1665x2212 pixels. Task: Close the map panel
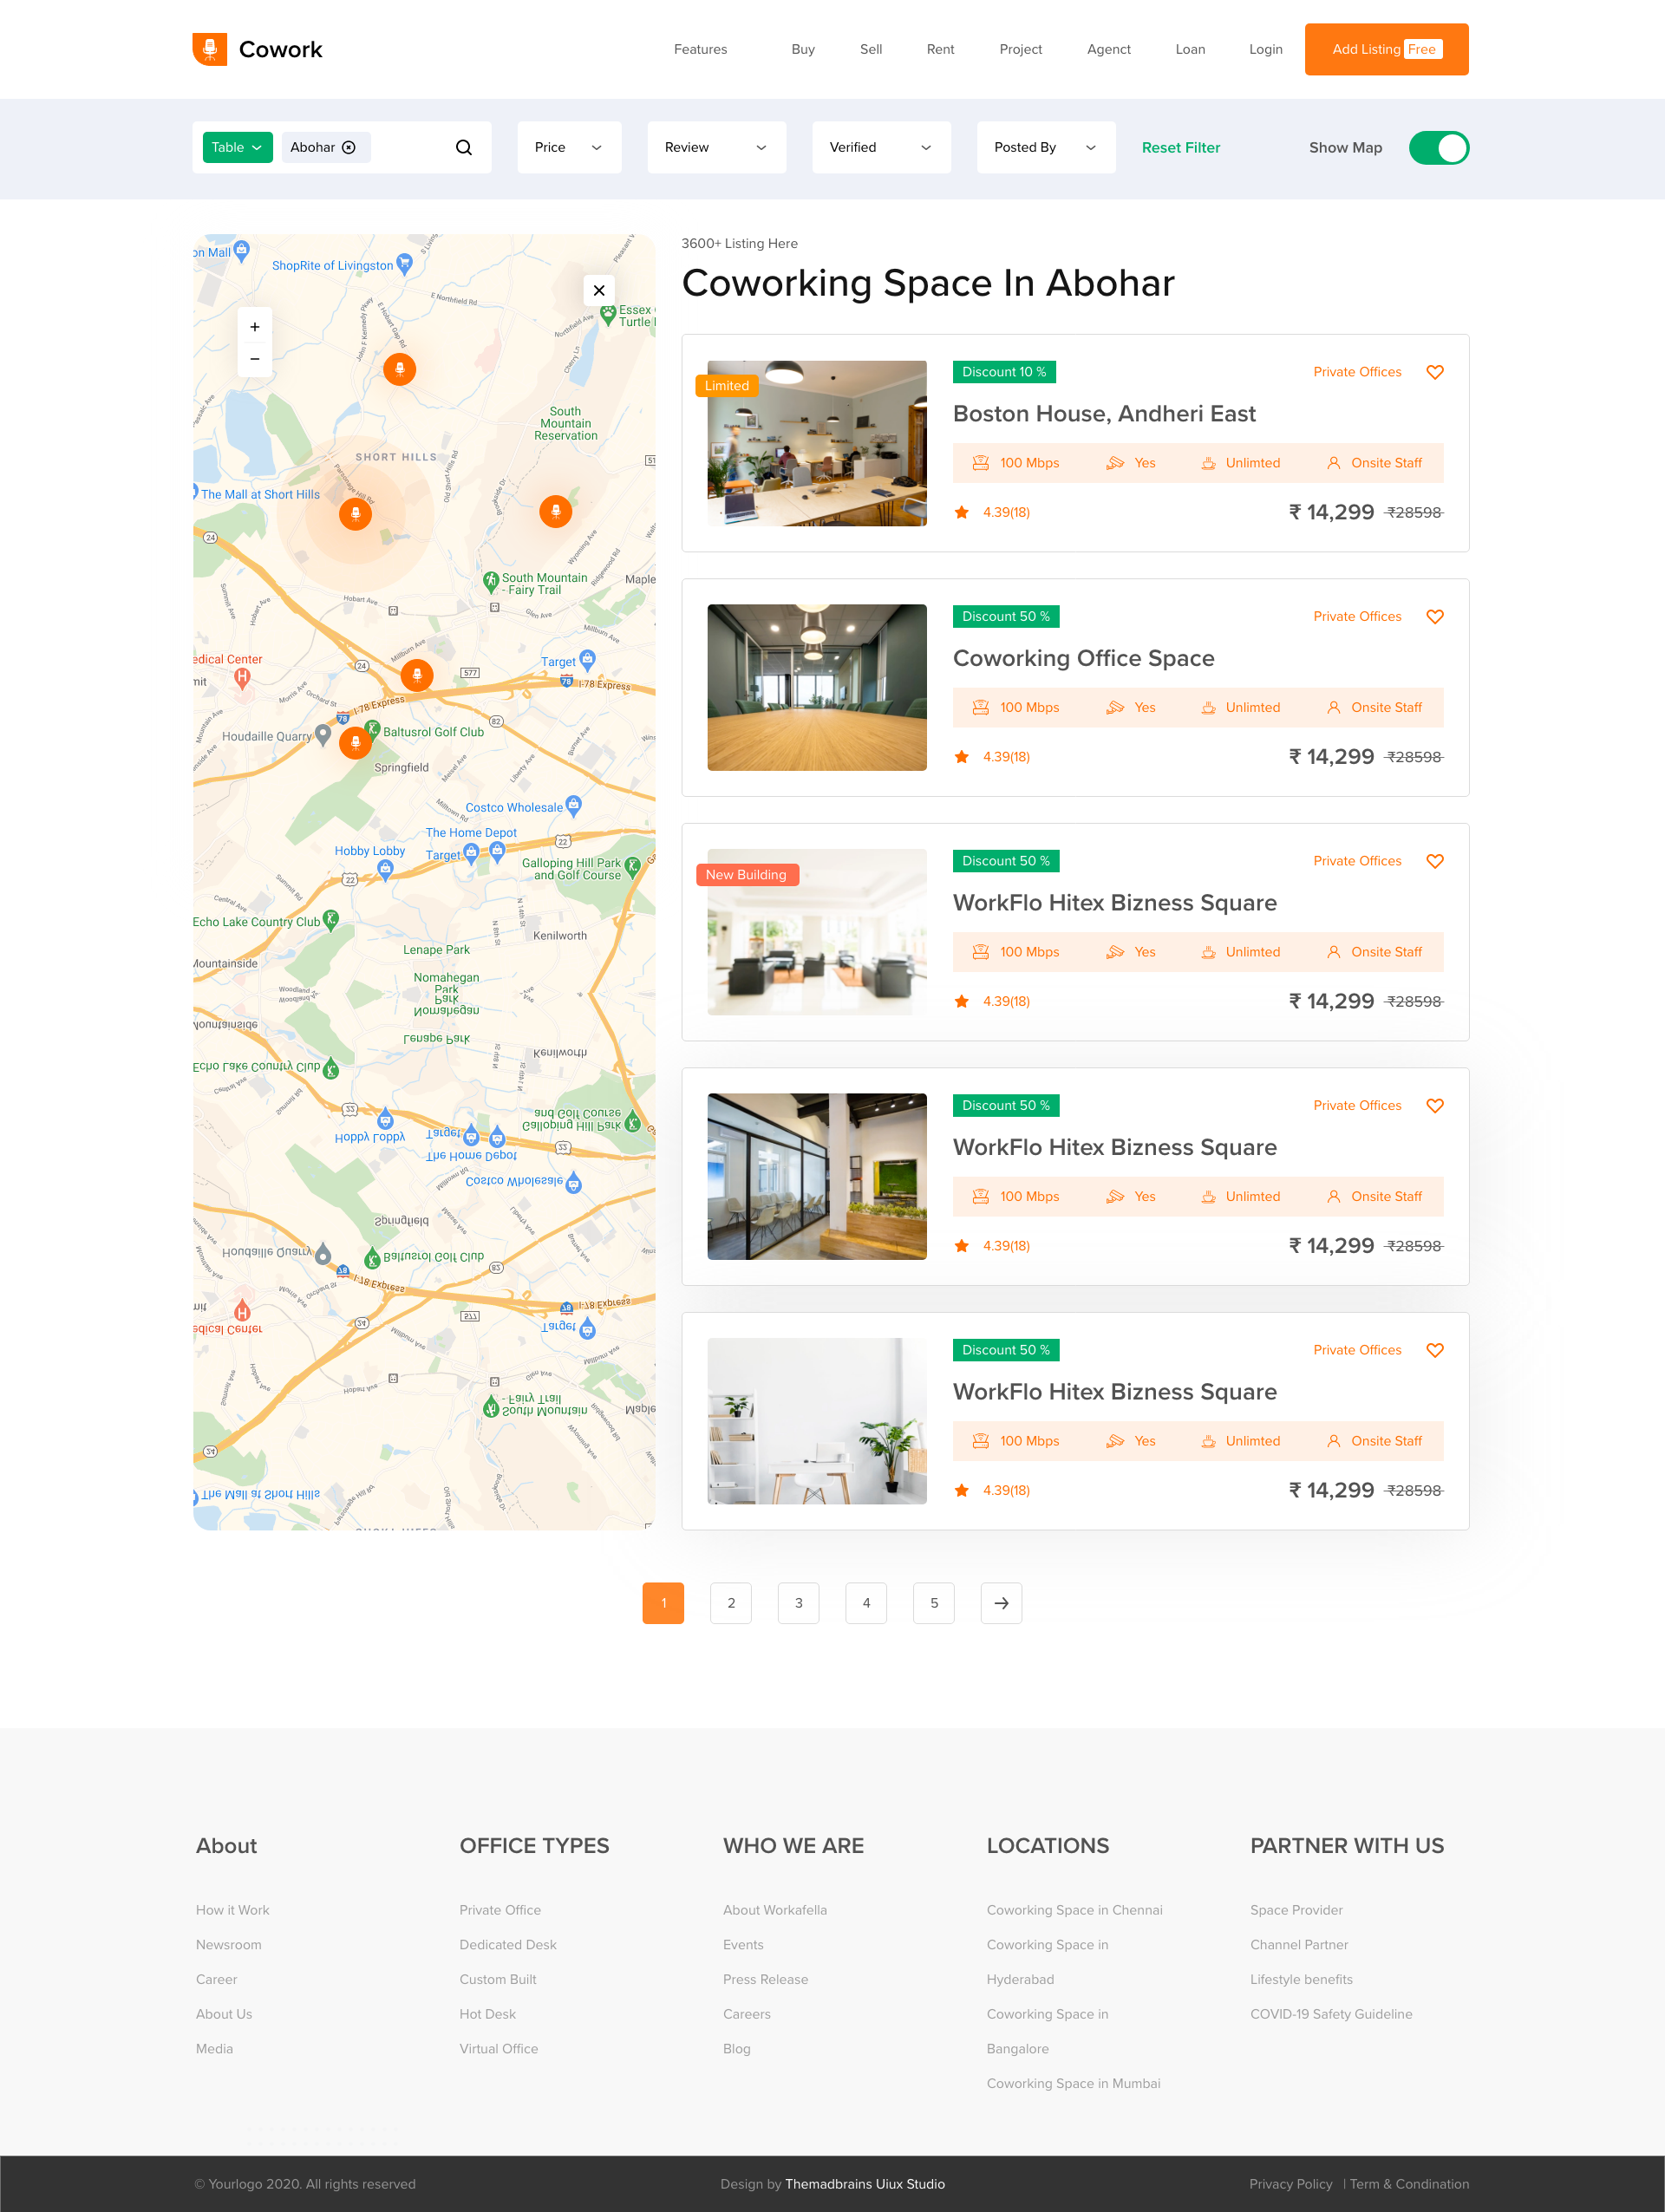tap(599, 291)
